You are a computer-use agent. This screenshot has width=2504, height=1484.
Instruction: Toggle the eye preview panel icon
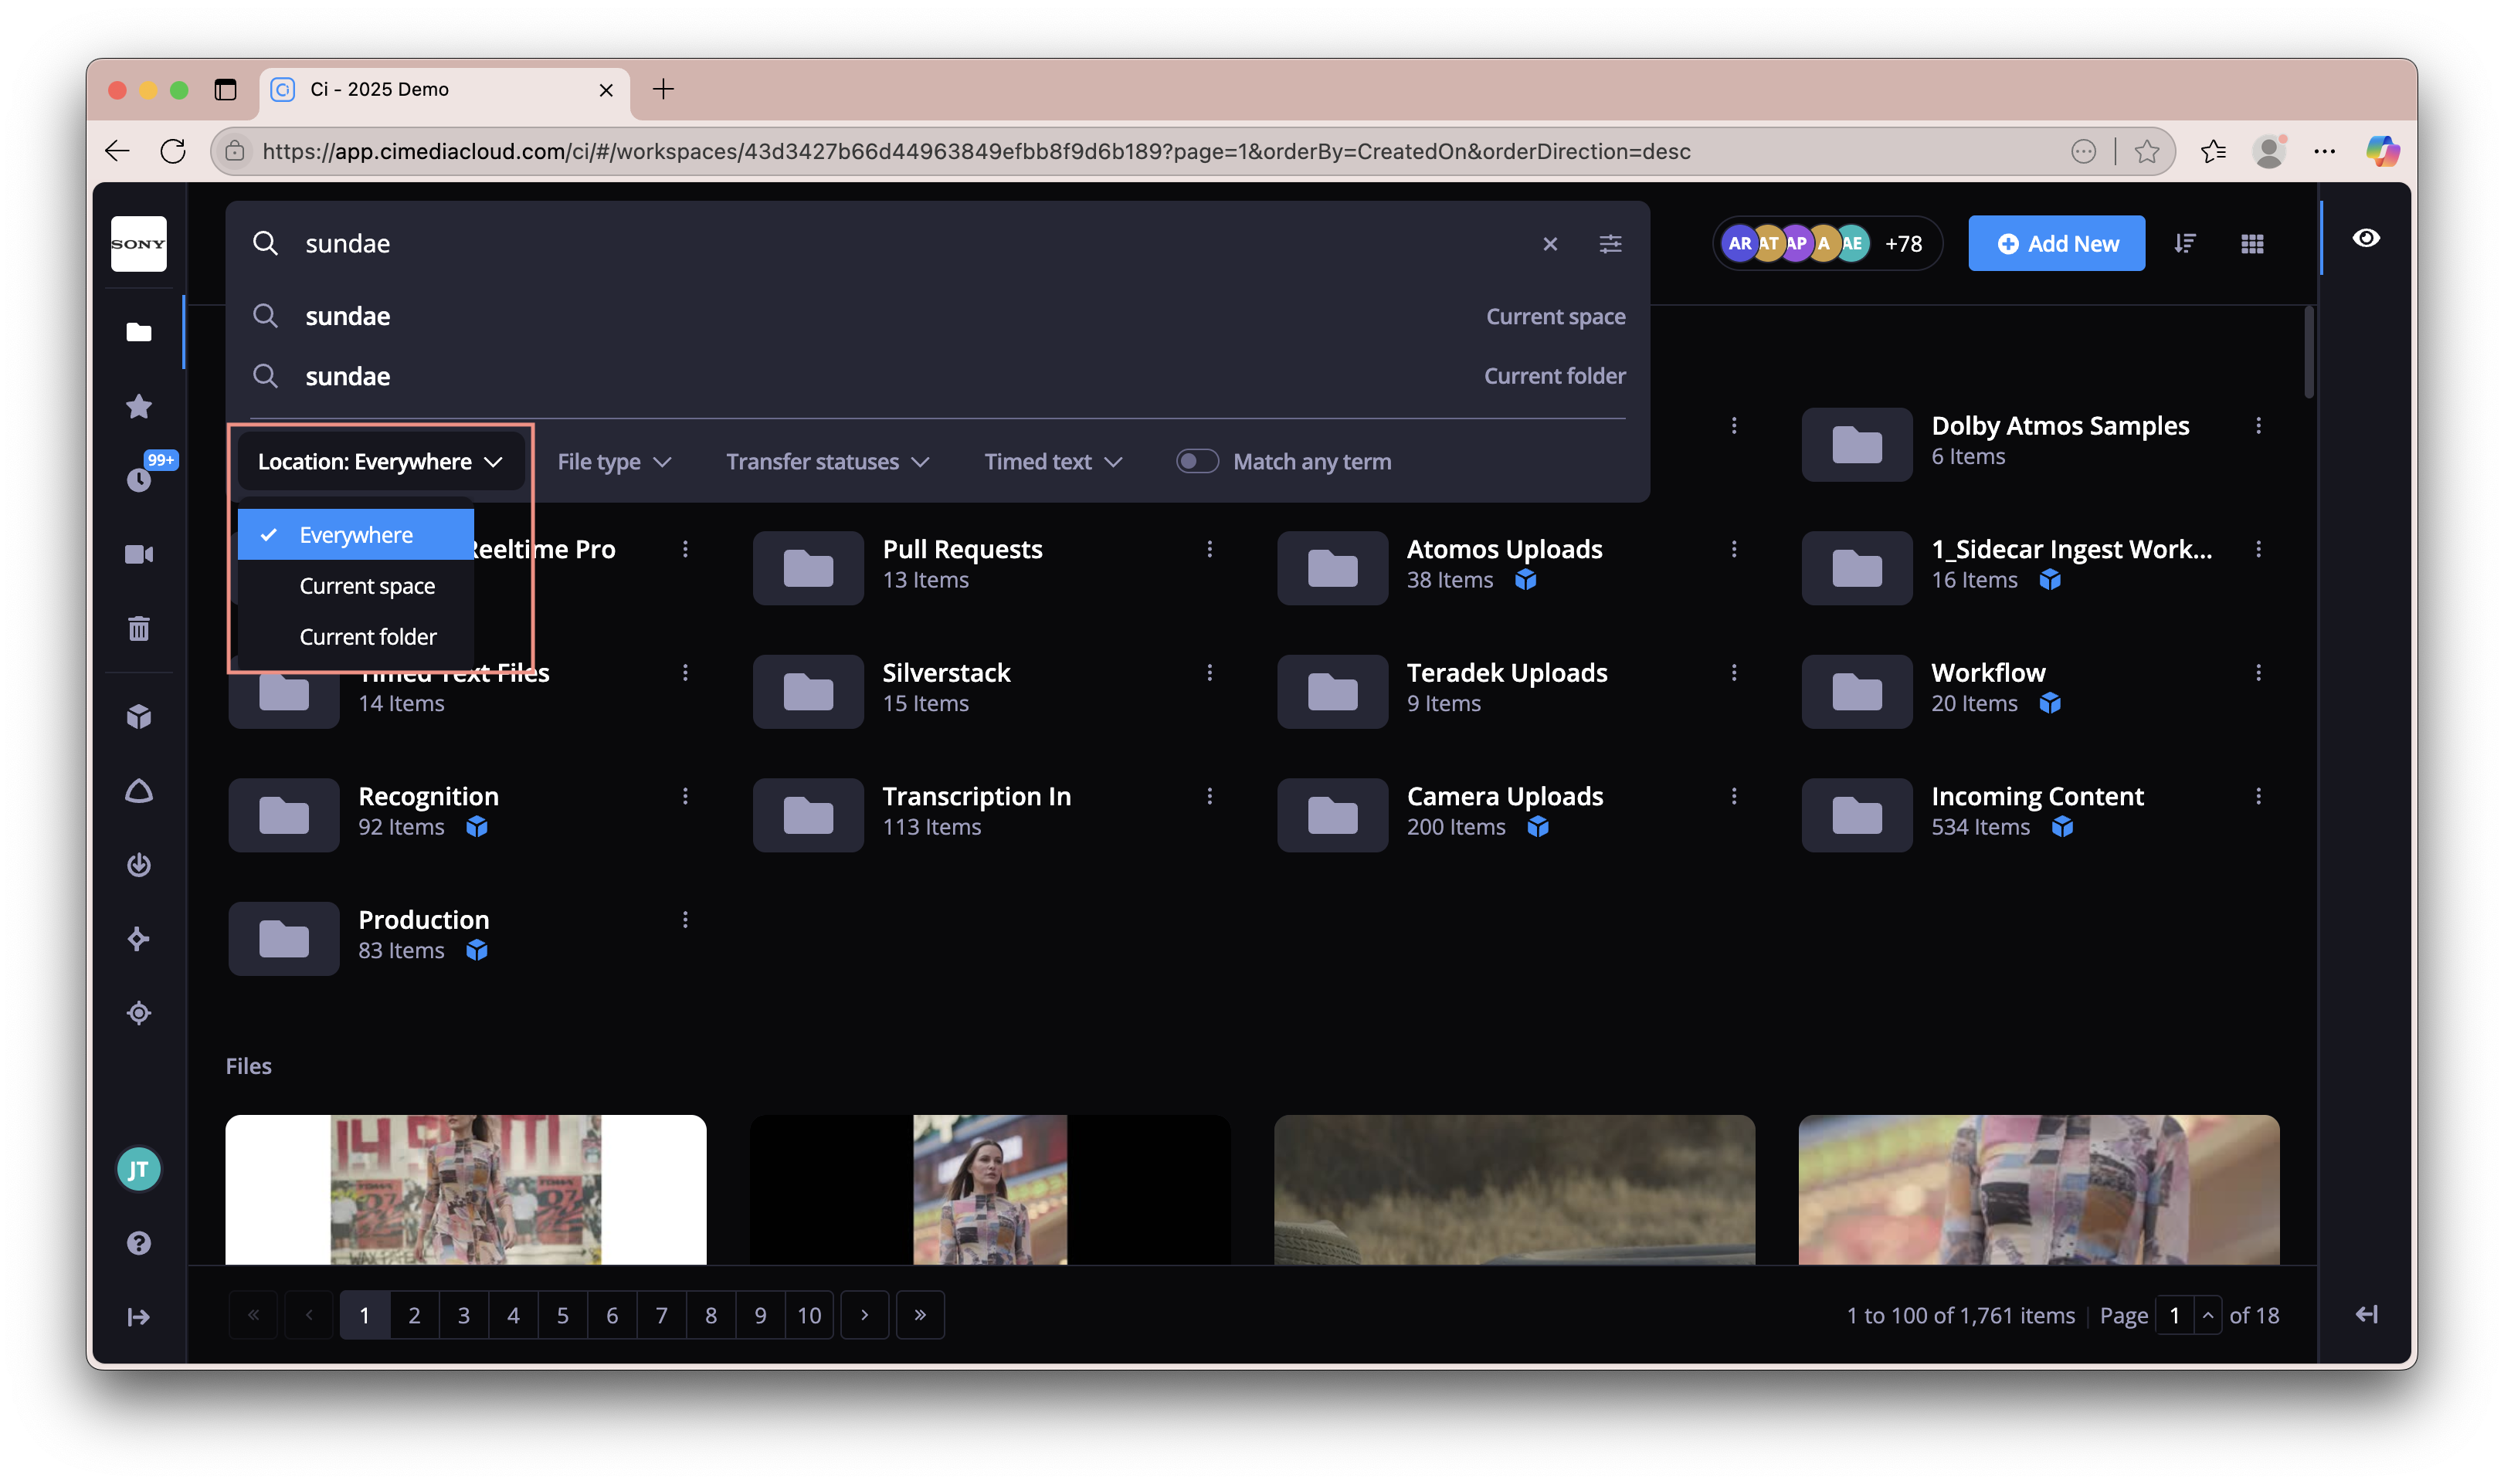2366,238
